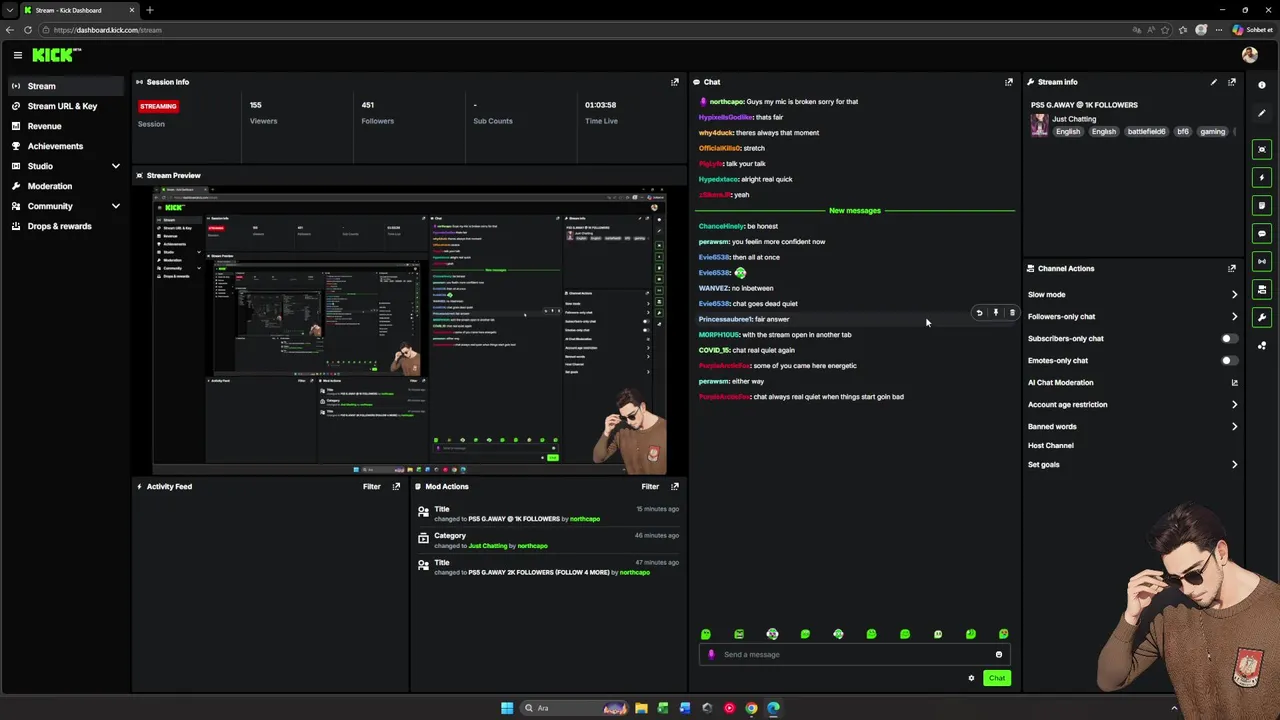Toggle the note widget icon in right rail
The height and width of the screenshot is (720, 1280).
[x=1261, y=205]
